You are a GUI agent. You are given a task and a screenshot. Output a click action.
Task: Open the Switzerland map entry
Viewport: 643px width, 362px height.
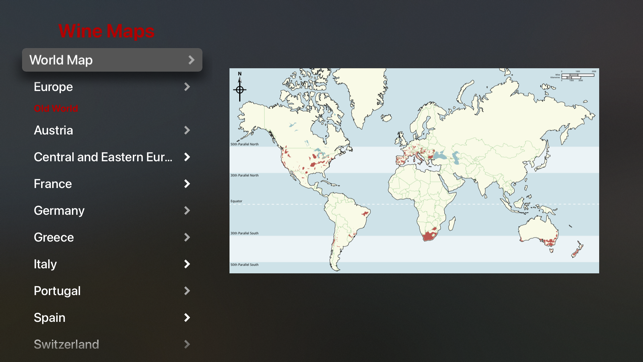[112, 344]
